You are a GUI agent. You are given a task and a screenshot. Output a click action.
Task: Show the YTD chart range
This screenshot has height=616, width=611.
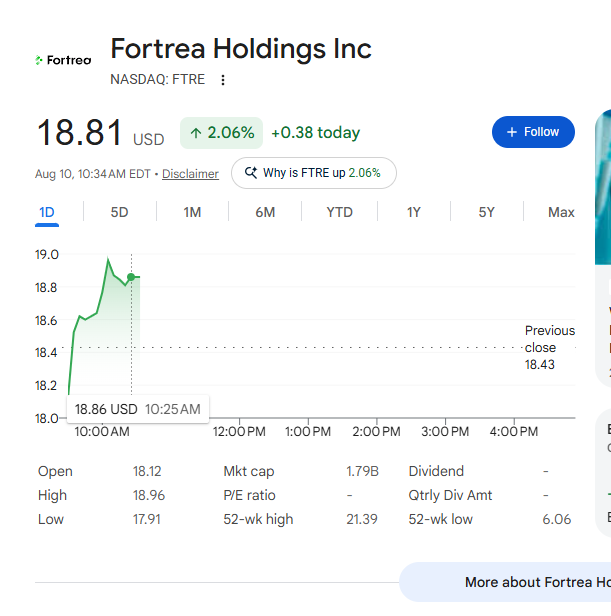pos(339,213)
